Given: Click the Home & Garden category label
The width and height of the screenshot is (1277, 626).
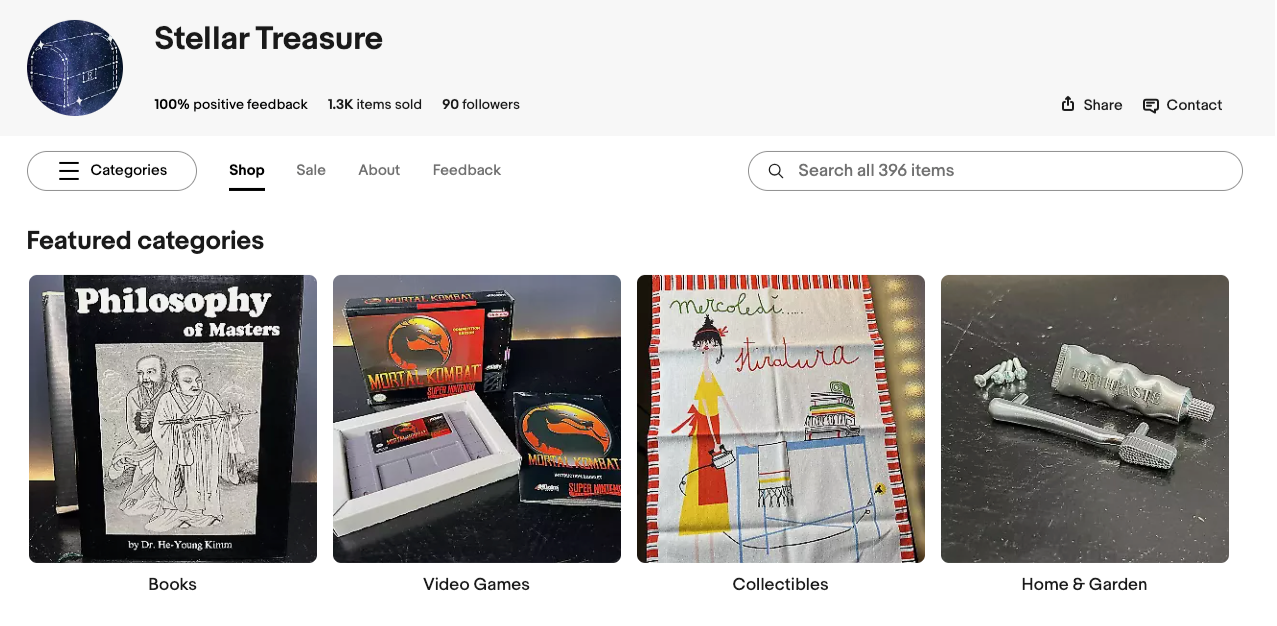Looking at the screenshot, I should tap(1085, 584).
